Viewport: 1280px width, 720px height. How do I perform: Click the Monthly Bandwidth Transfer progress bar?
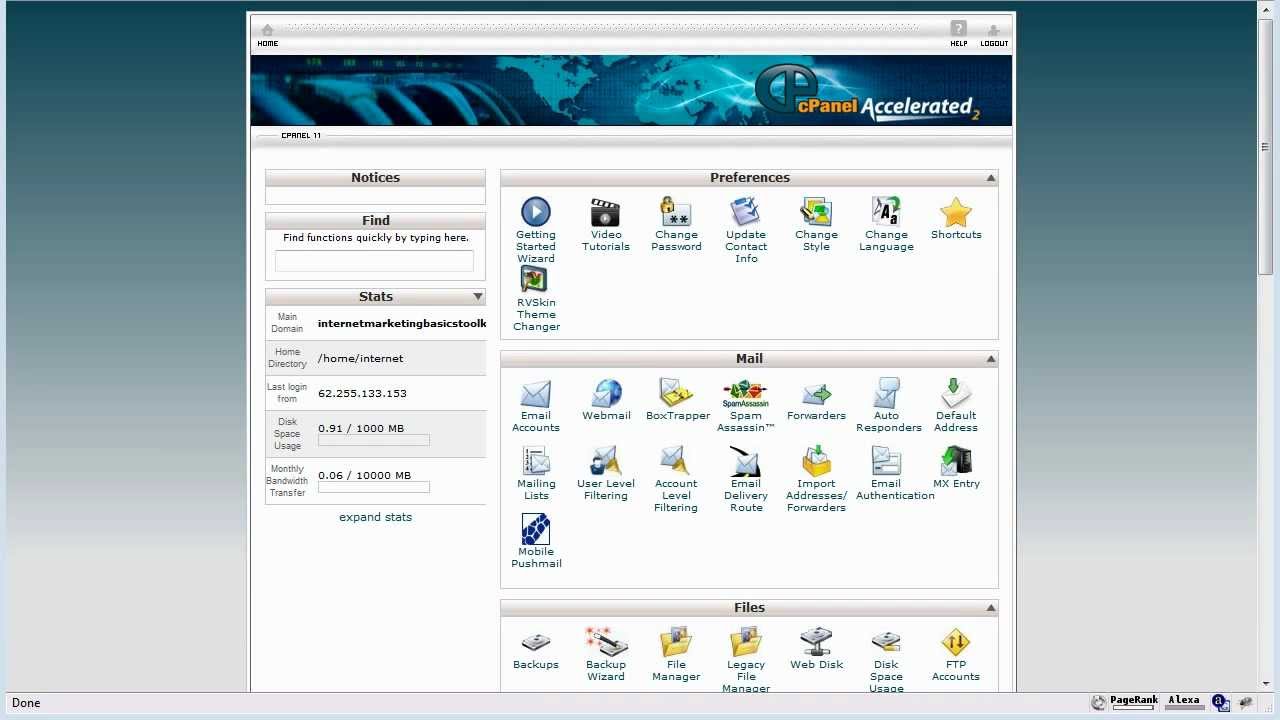pyautogui.click(x=374, y=487)
